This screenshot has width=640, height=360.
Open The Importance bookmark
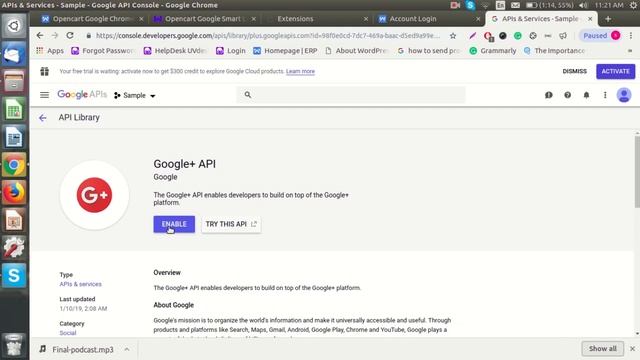coord(555,51)
